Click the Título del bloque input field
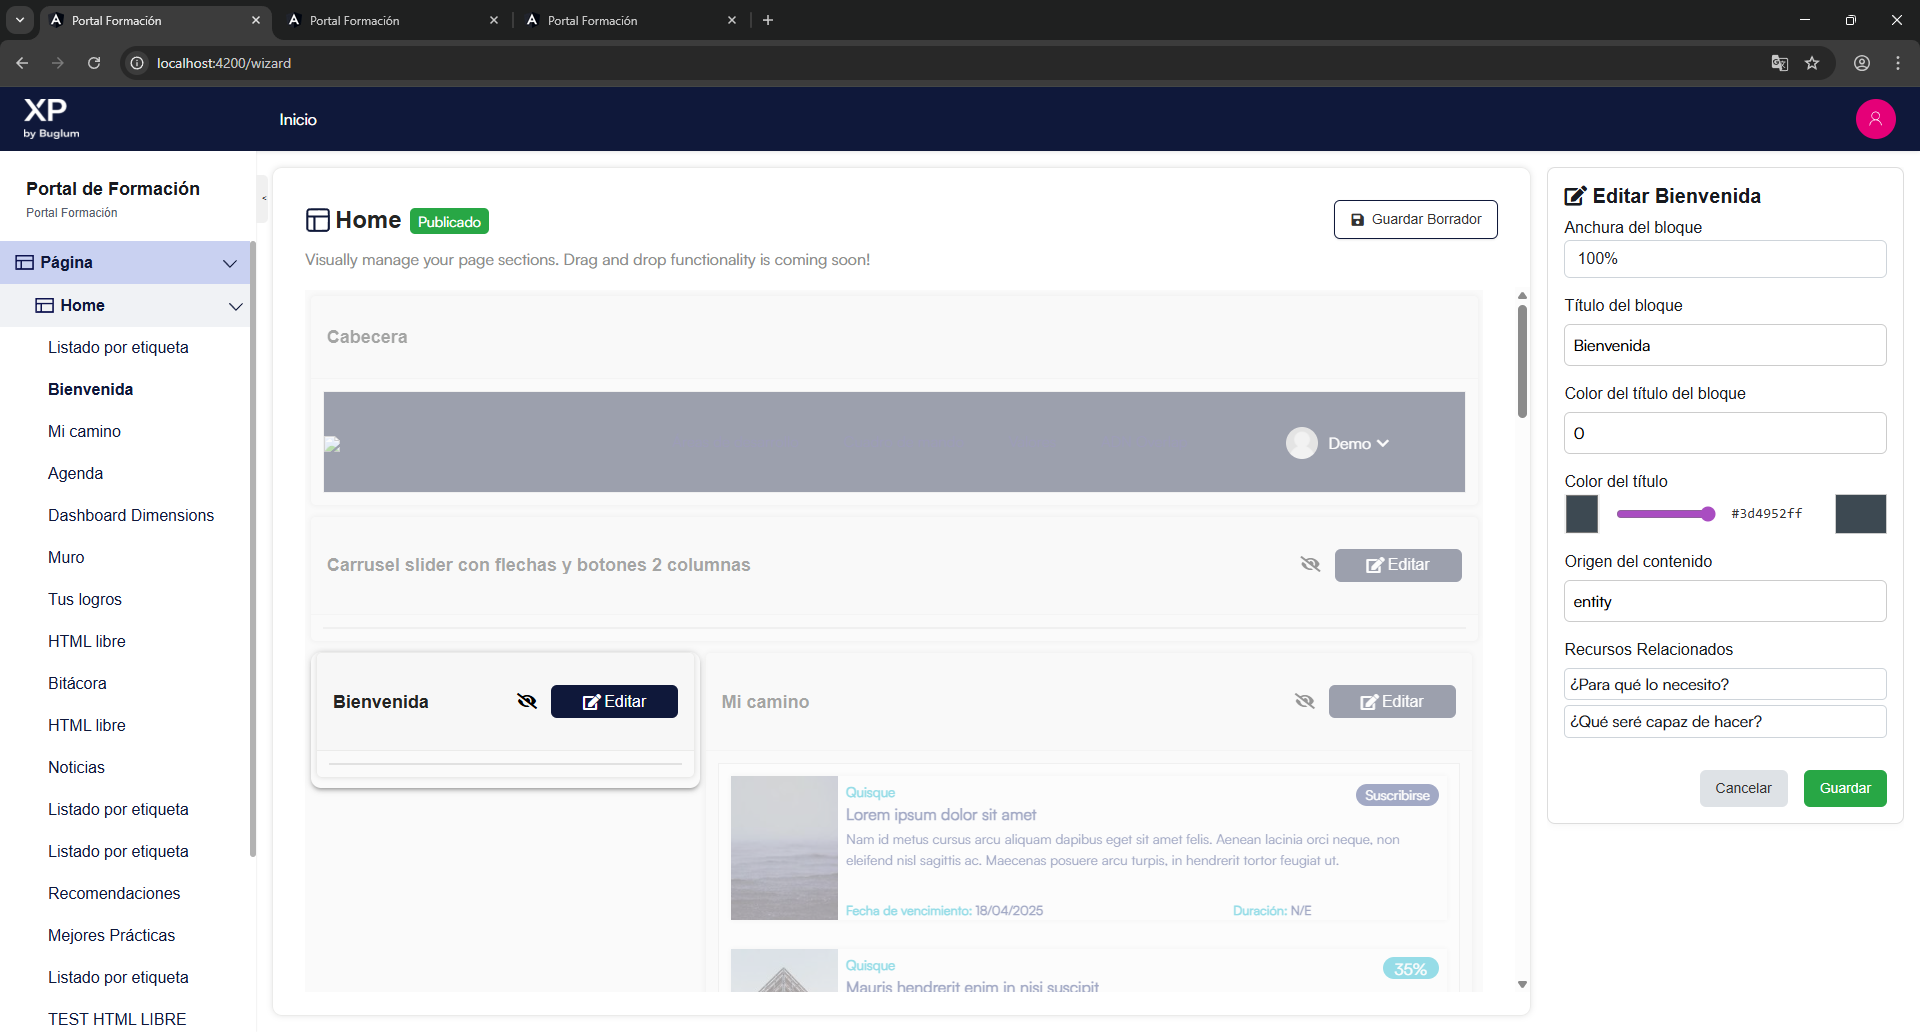The height and width of the screenshot is (1032, 1920). 1725,345
